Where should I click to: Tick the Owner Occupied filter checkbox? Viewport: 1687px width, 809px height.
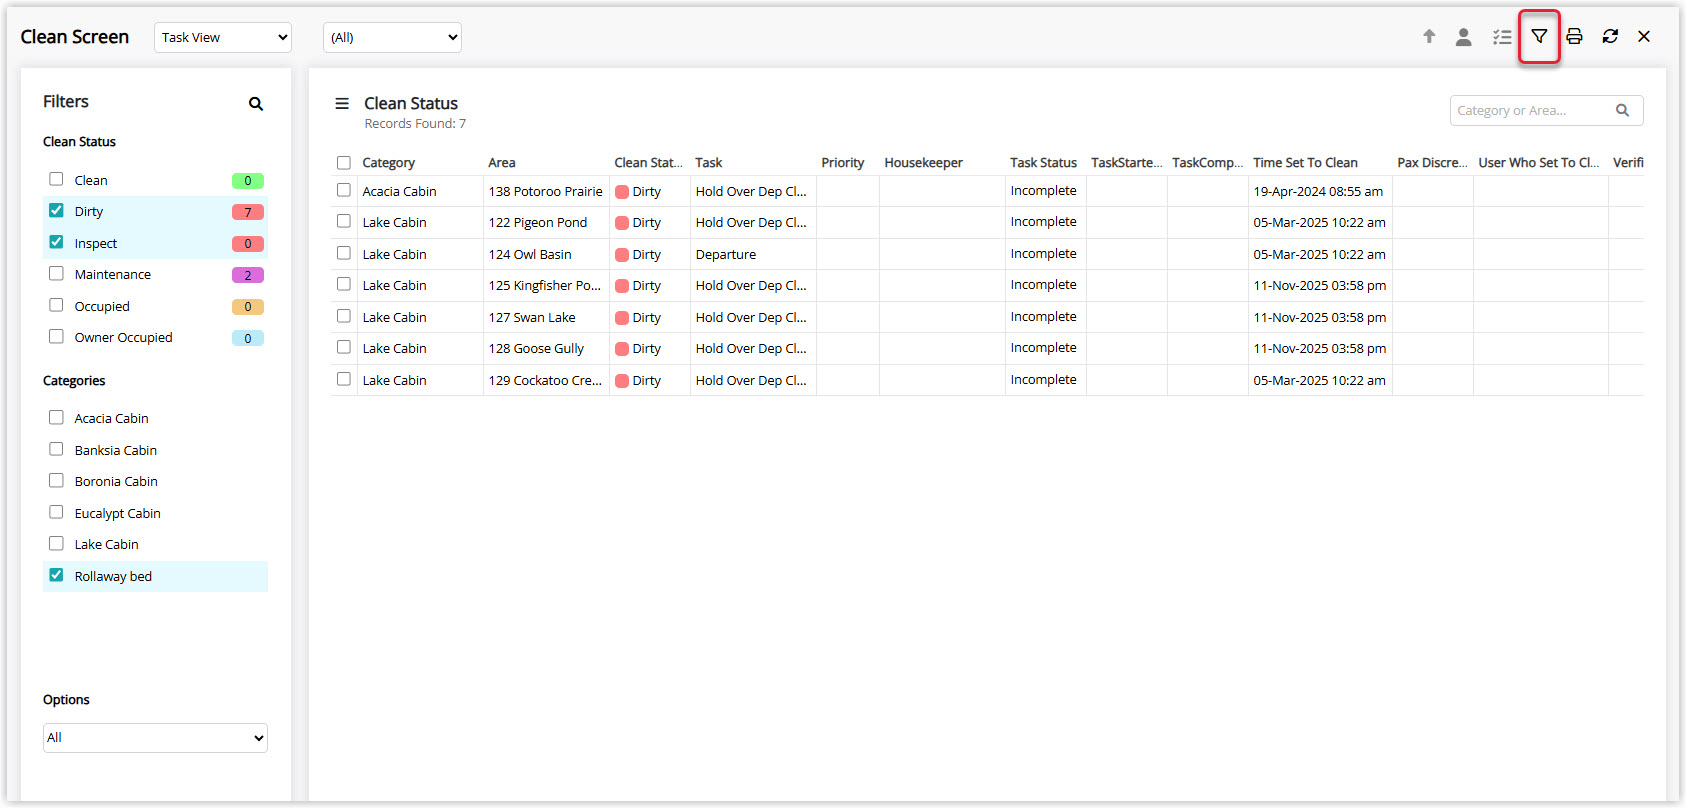click(x=56, y=336)
